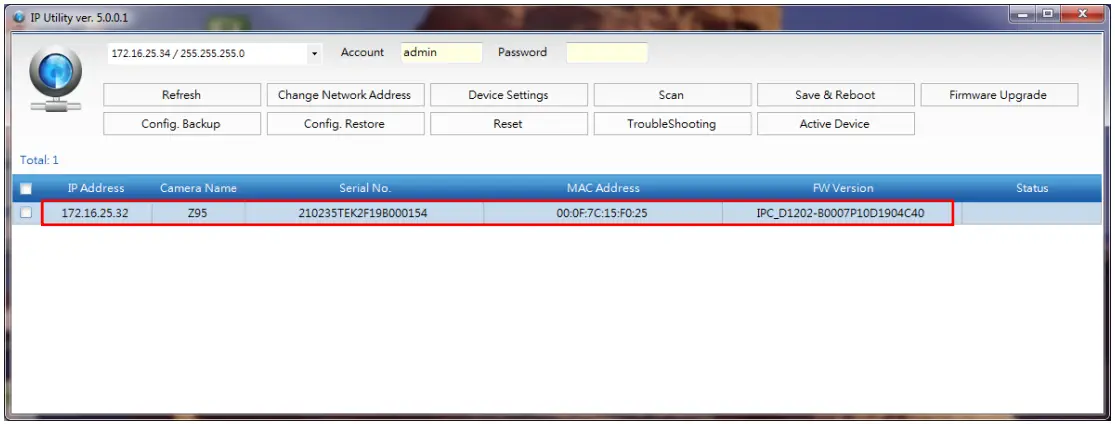Select MAC address 00:0F:7C:15:F0:25
Image resolution: width=1115 pixels, height=424 pixels.
point(603,213)
